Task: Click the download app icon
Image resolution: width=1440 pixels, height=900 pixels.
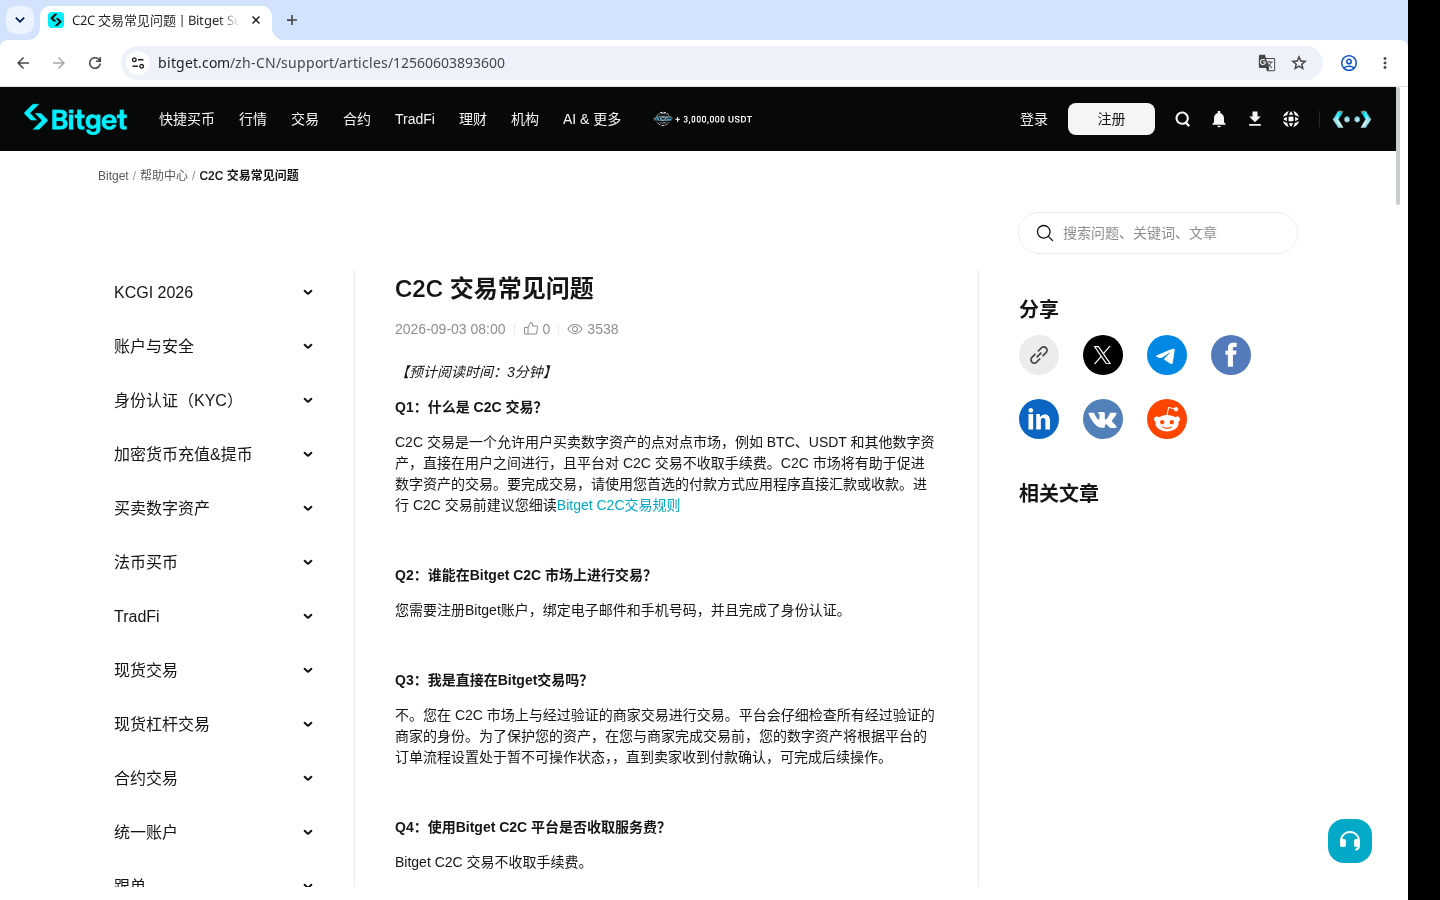Action: coord(1255,119)
